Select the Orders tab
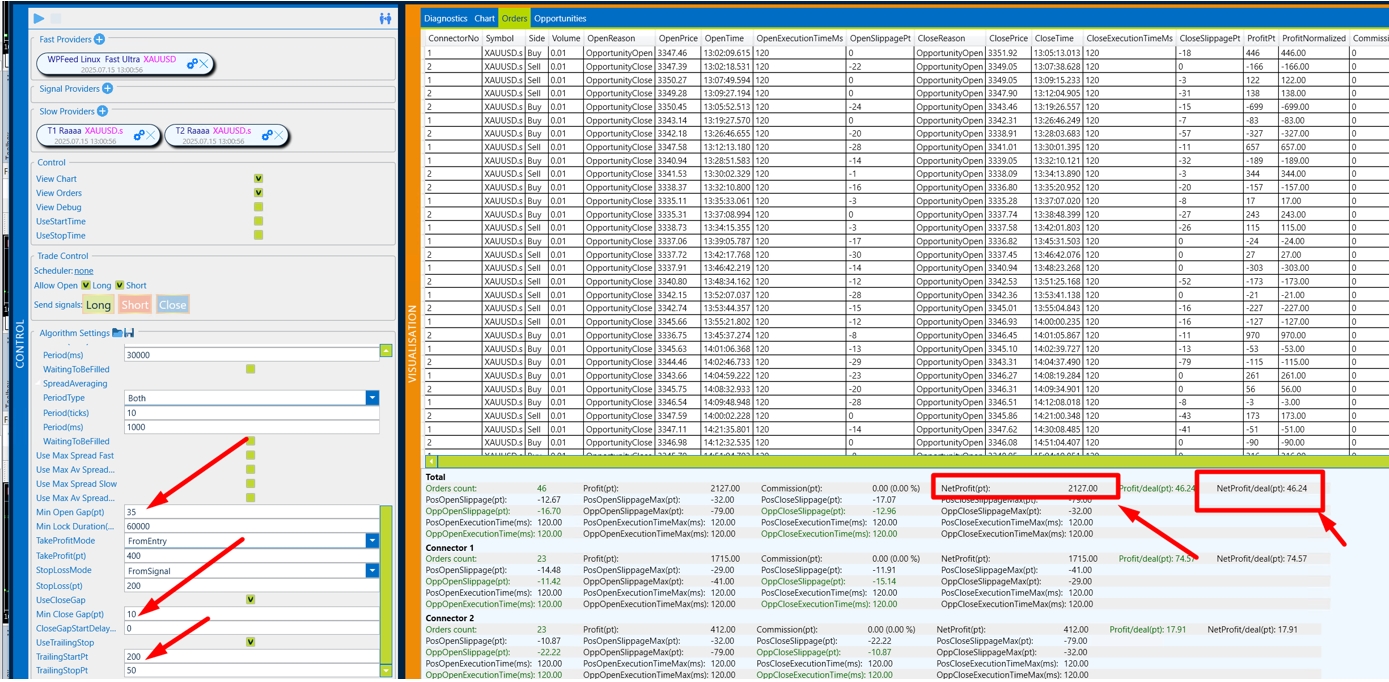1389x682 pixels. (514, 18)
